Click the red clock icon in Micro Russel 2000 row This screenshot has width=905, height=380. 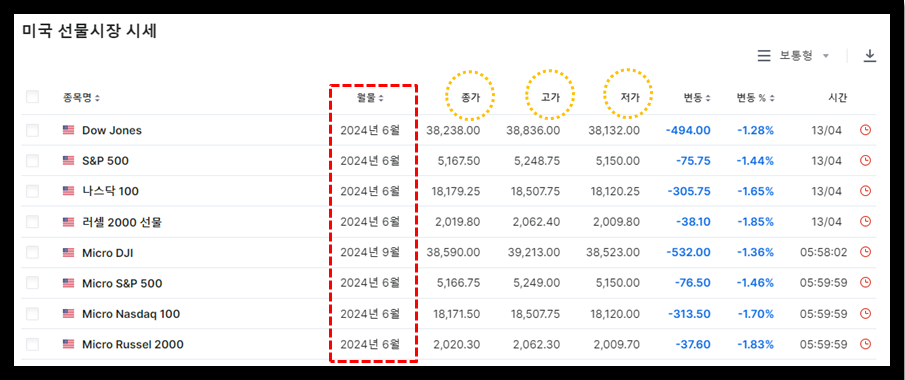[865, 344]
